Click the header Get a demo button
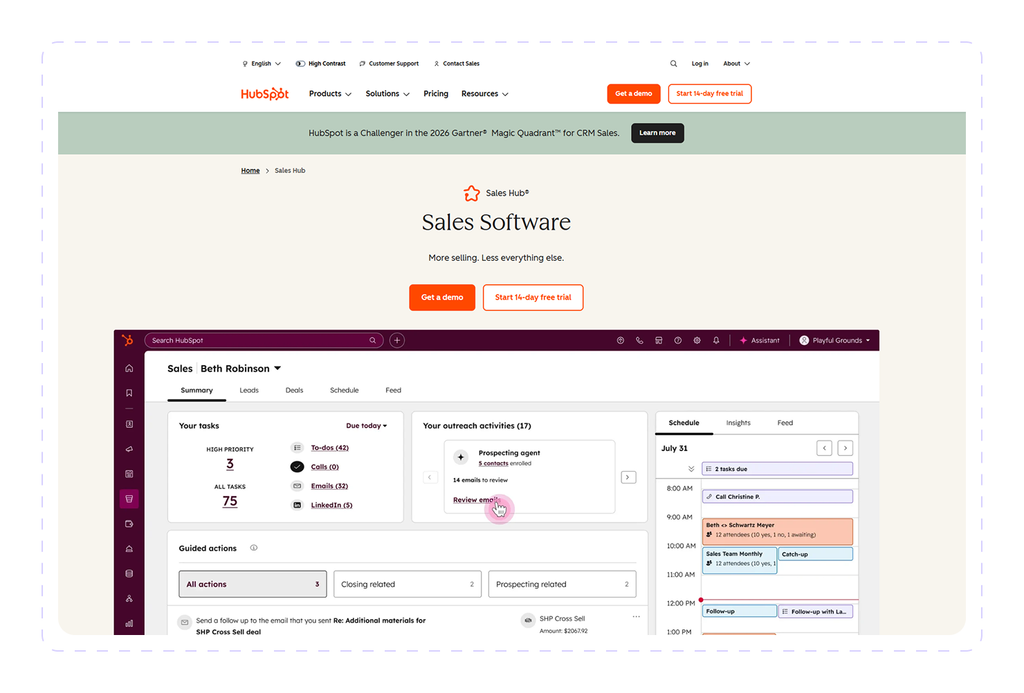 coord(633,94)
